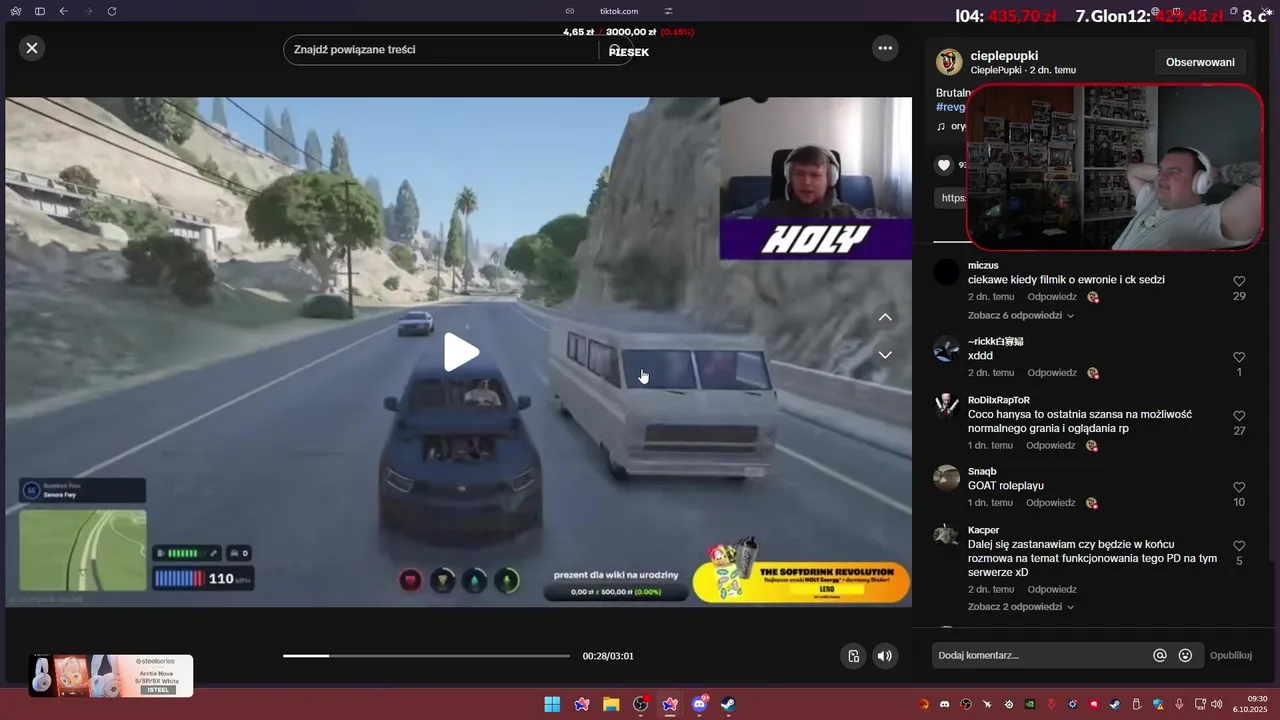Insert a mention with the @ icon
Screen dimensions: 1280x720
point(1160,656)
